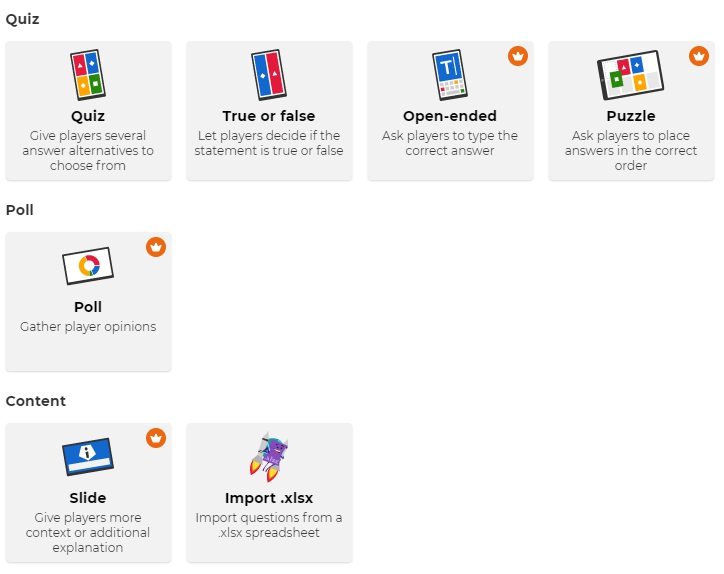Click "Import questions from a .xlsx spreadsheet" text
Screen dimensions: 724x574
[x=269, y=525]
